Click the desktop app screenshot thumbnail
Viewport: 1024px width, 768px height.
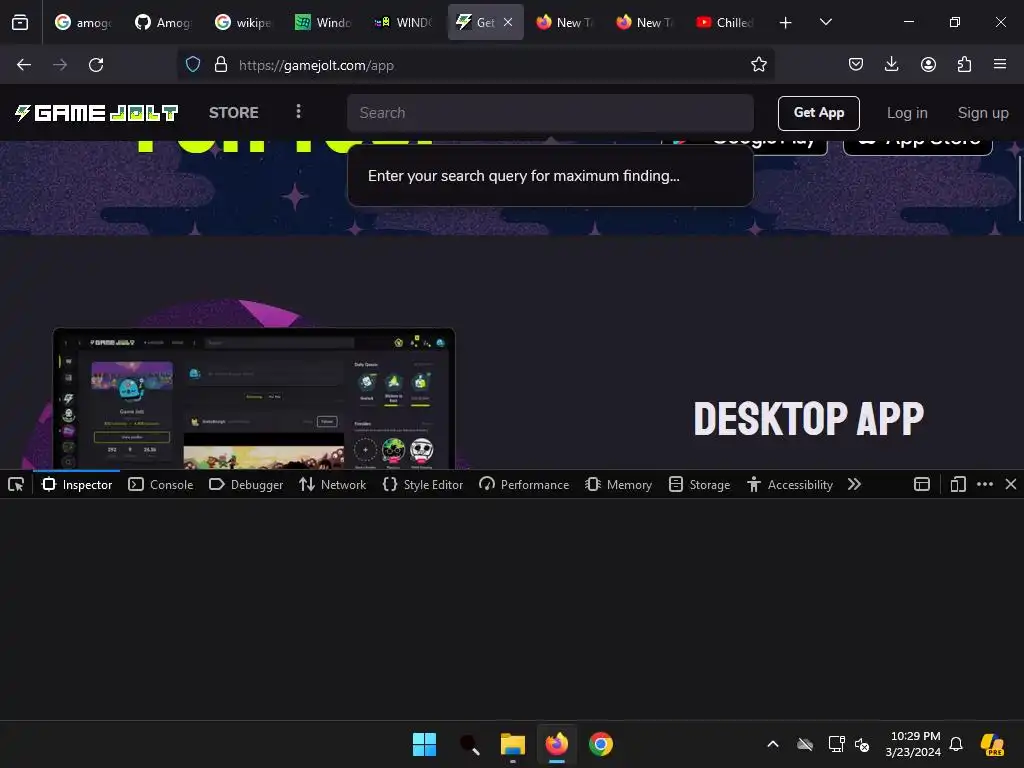pyautogui.click(x=254, y=398)
